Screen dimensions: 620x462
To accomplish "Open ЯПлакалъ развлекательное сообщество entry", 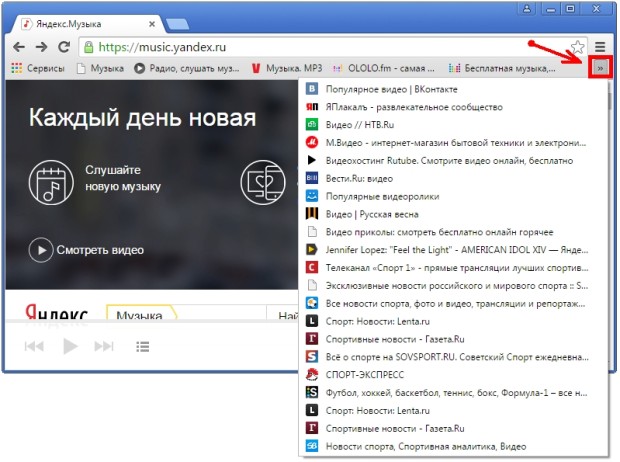I will tap(454, 107).
